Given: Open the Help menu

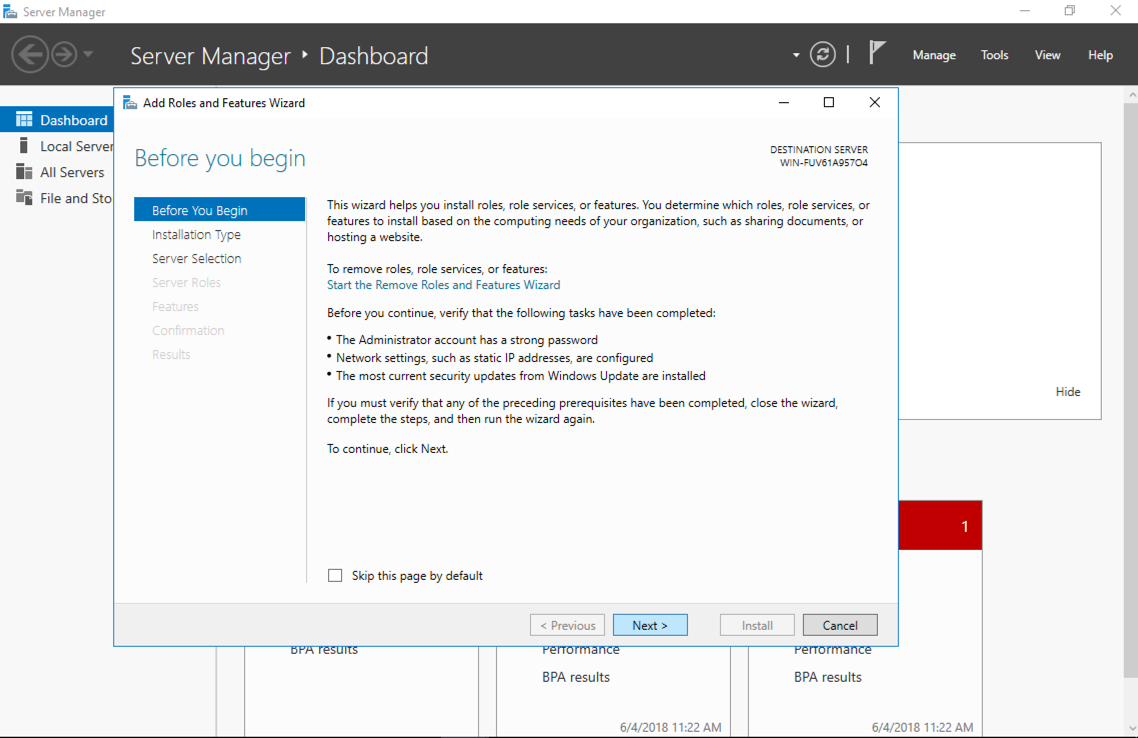Looking at the screenshot, I should point(1100,55).
